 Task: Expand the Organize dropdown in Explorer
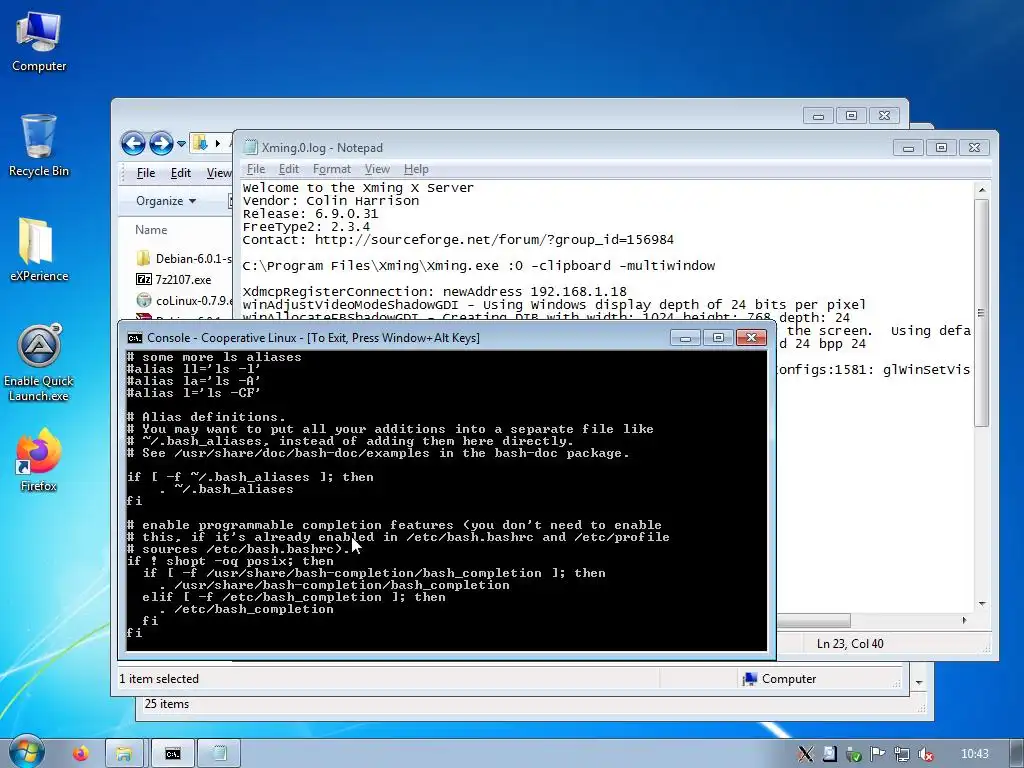(166, 201)
